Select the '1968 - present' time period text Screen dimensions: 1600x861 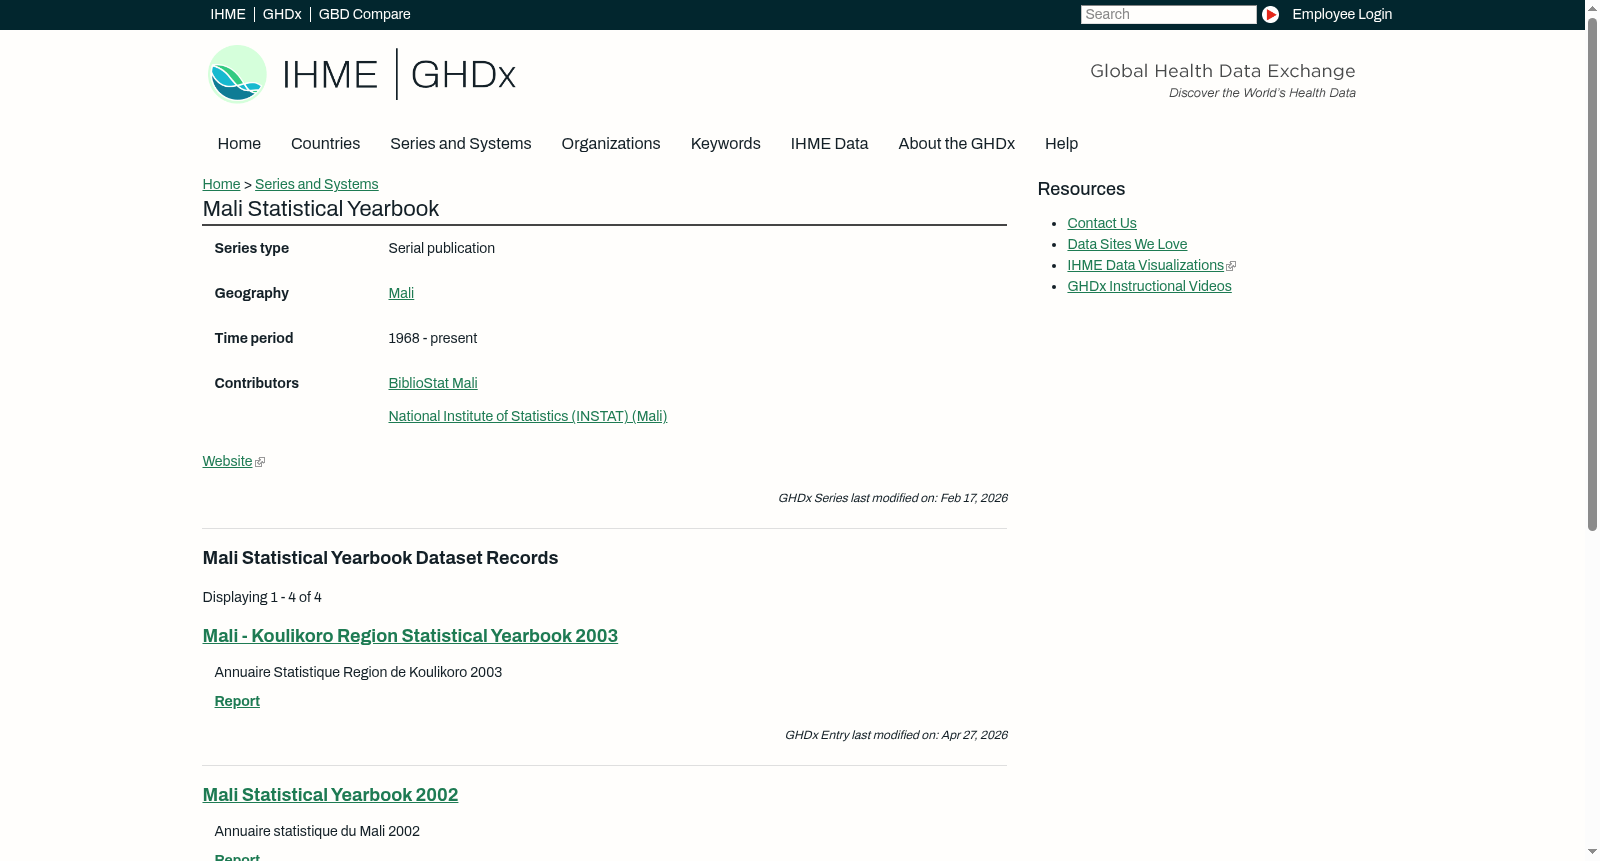[433, 338]
